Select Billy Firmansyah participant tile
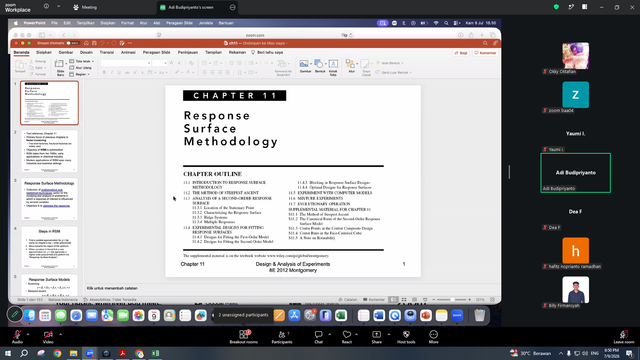The image size is (640, 360). pos(576,290)
